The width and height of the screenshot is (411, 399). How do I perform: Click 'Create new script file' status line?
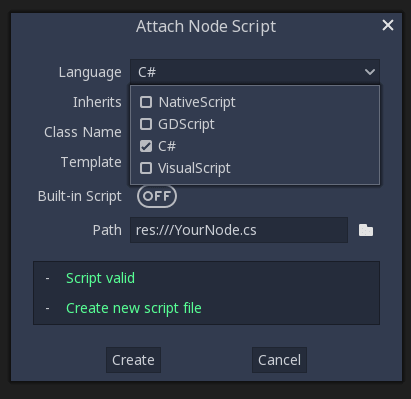[134, 308]
